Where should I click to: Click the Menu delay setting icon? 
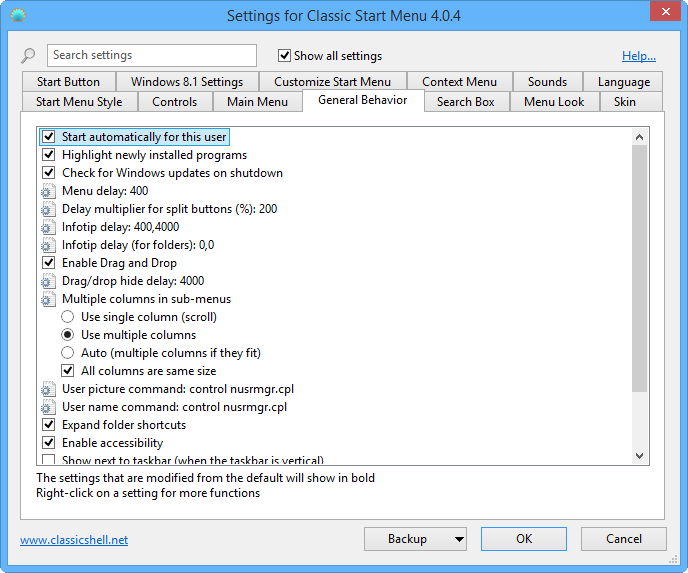click(48, 191)
